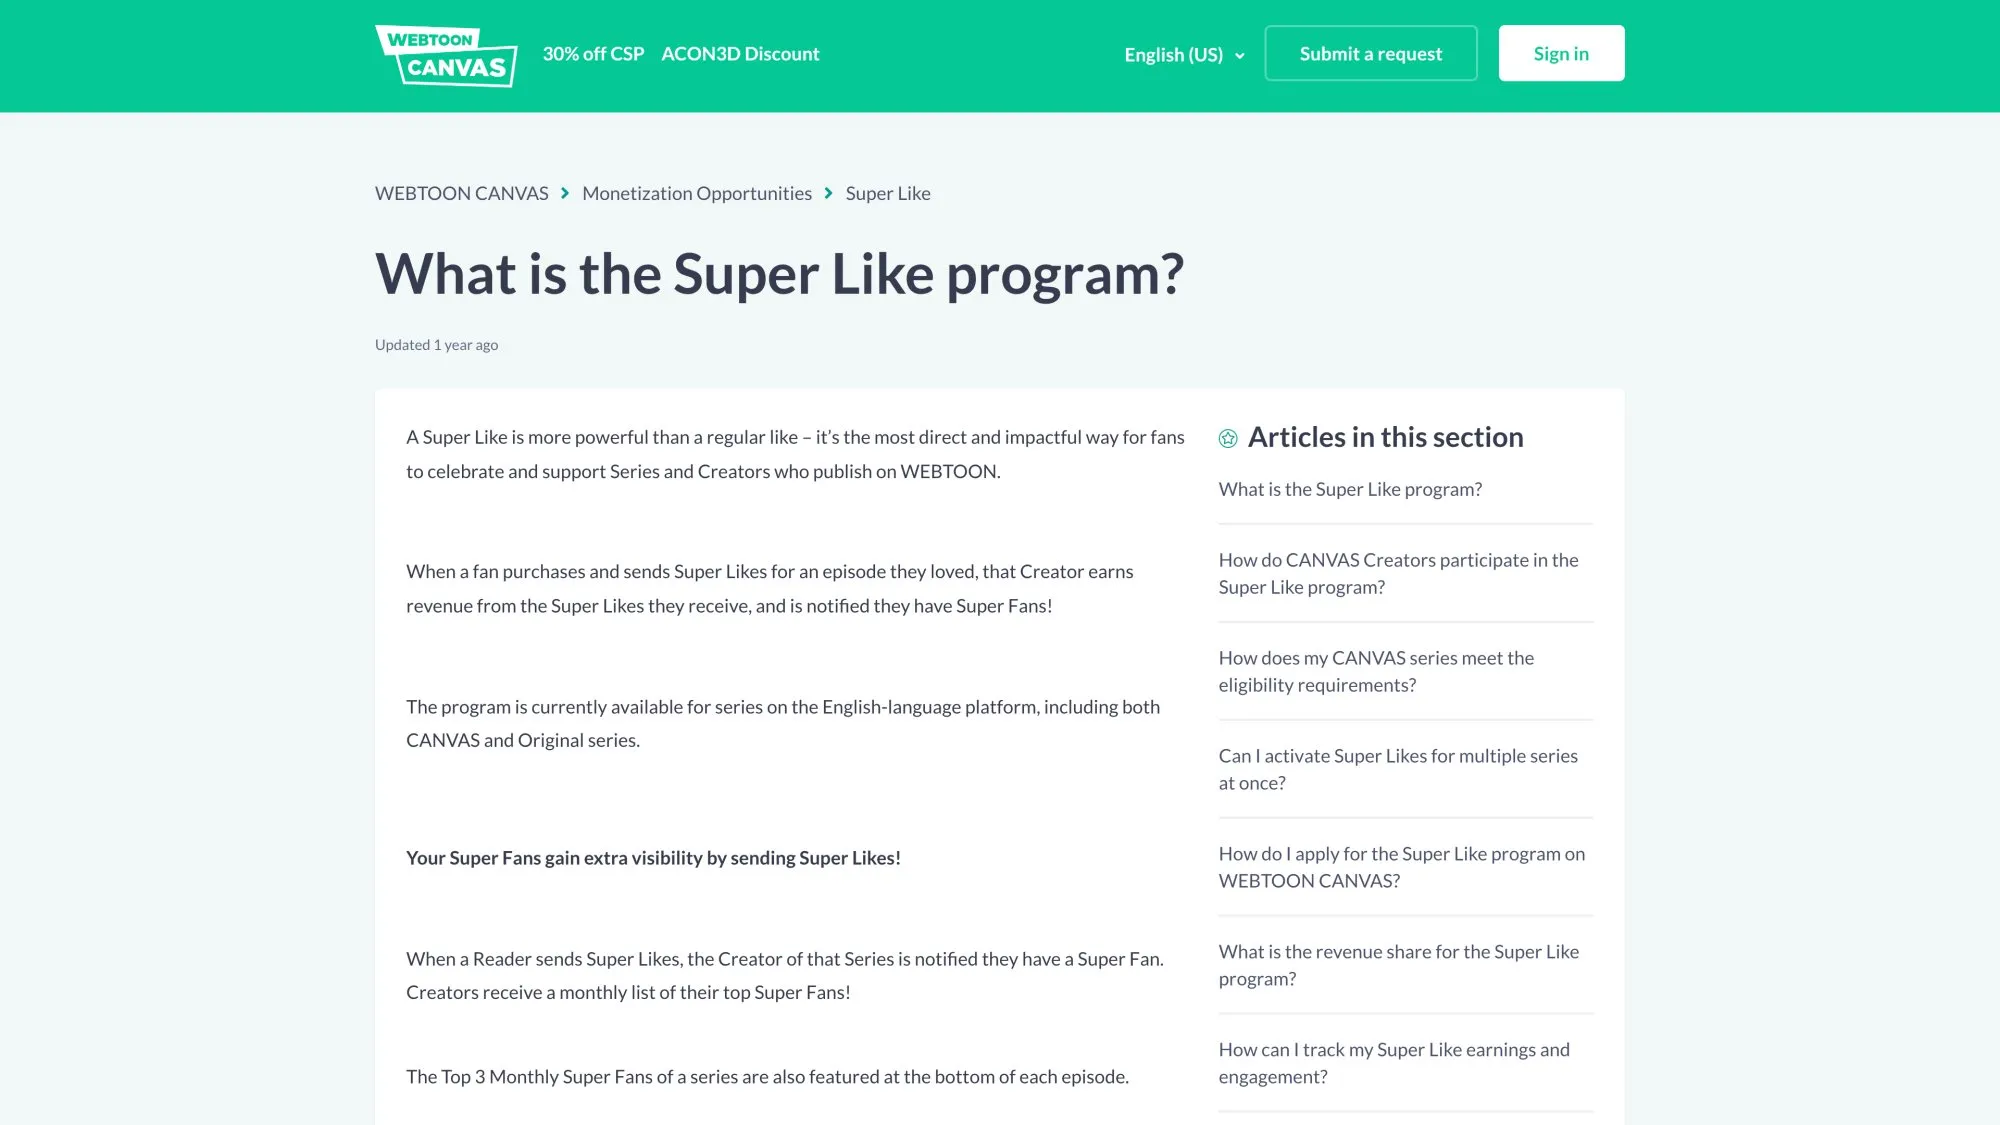Open article on activating Super Likes for multiple series
The image size is (2000, 1125).
pyautogui.click(x=1398, y=769)
